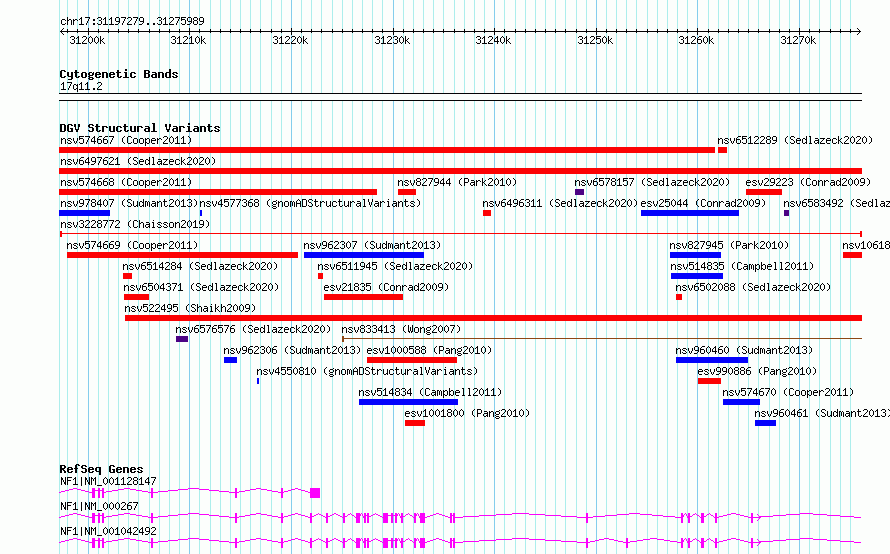Select the nsv522495 (Shaikh2009) red bar

coord(493,318)
